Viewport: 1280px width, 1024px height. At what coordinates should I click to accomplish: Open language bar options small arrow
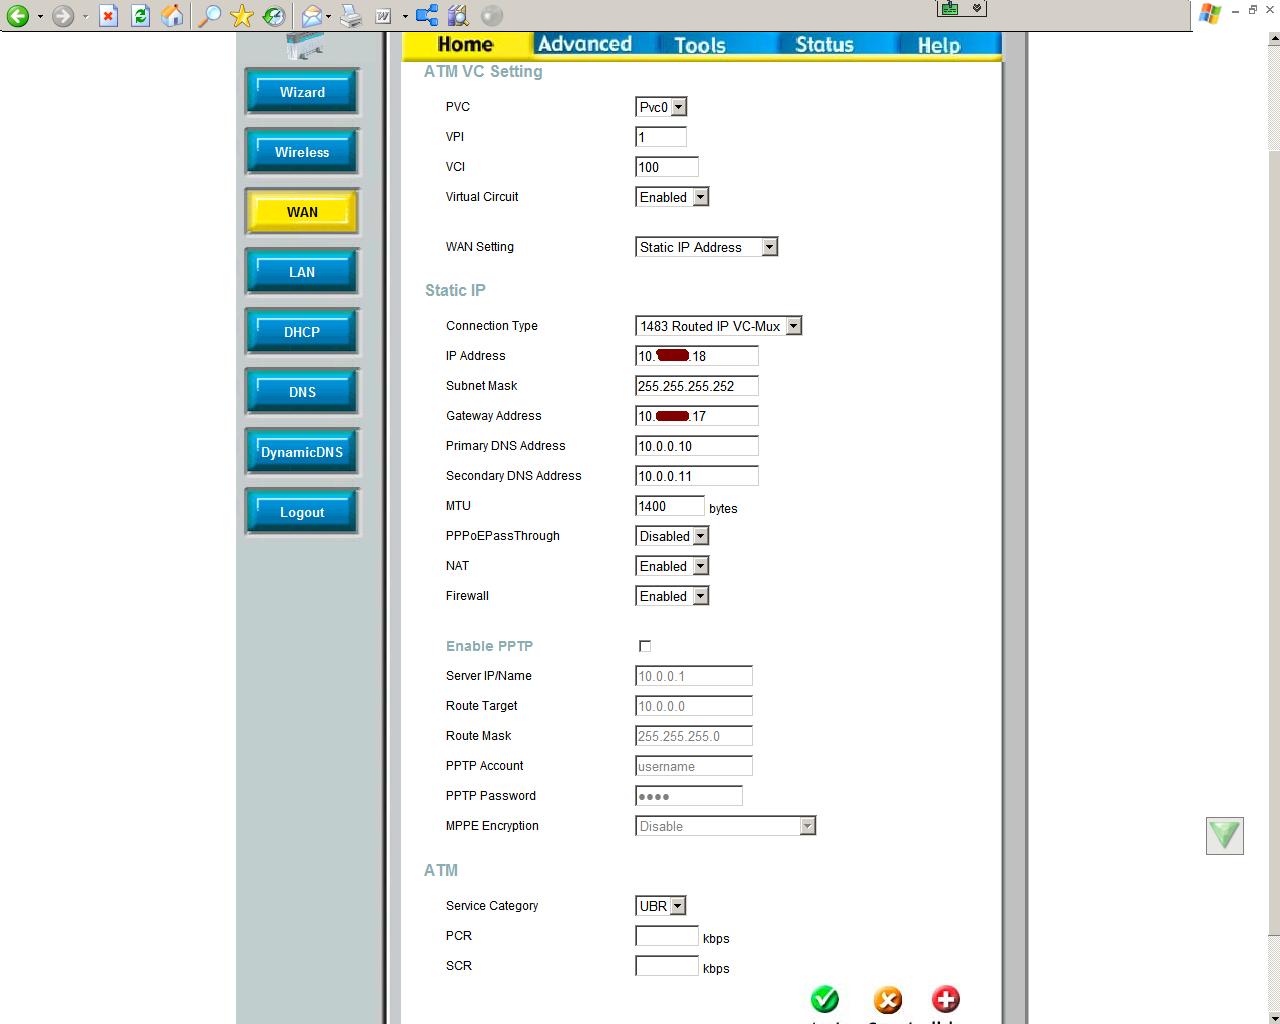point(977,8)
